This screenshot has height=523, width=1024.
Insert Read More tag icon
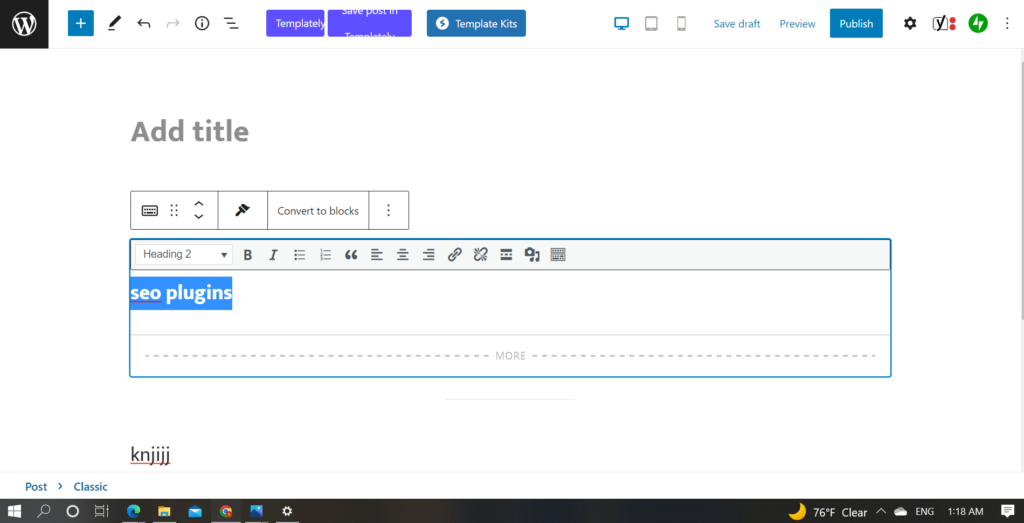pyautogui.click(x=506, y=255)
